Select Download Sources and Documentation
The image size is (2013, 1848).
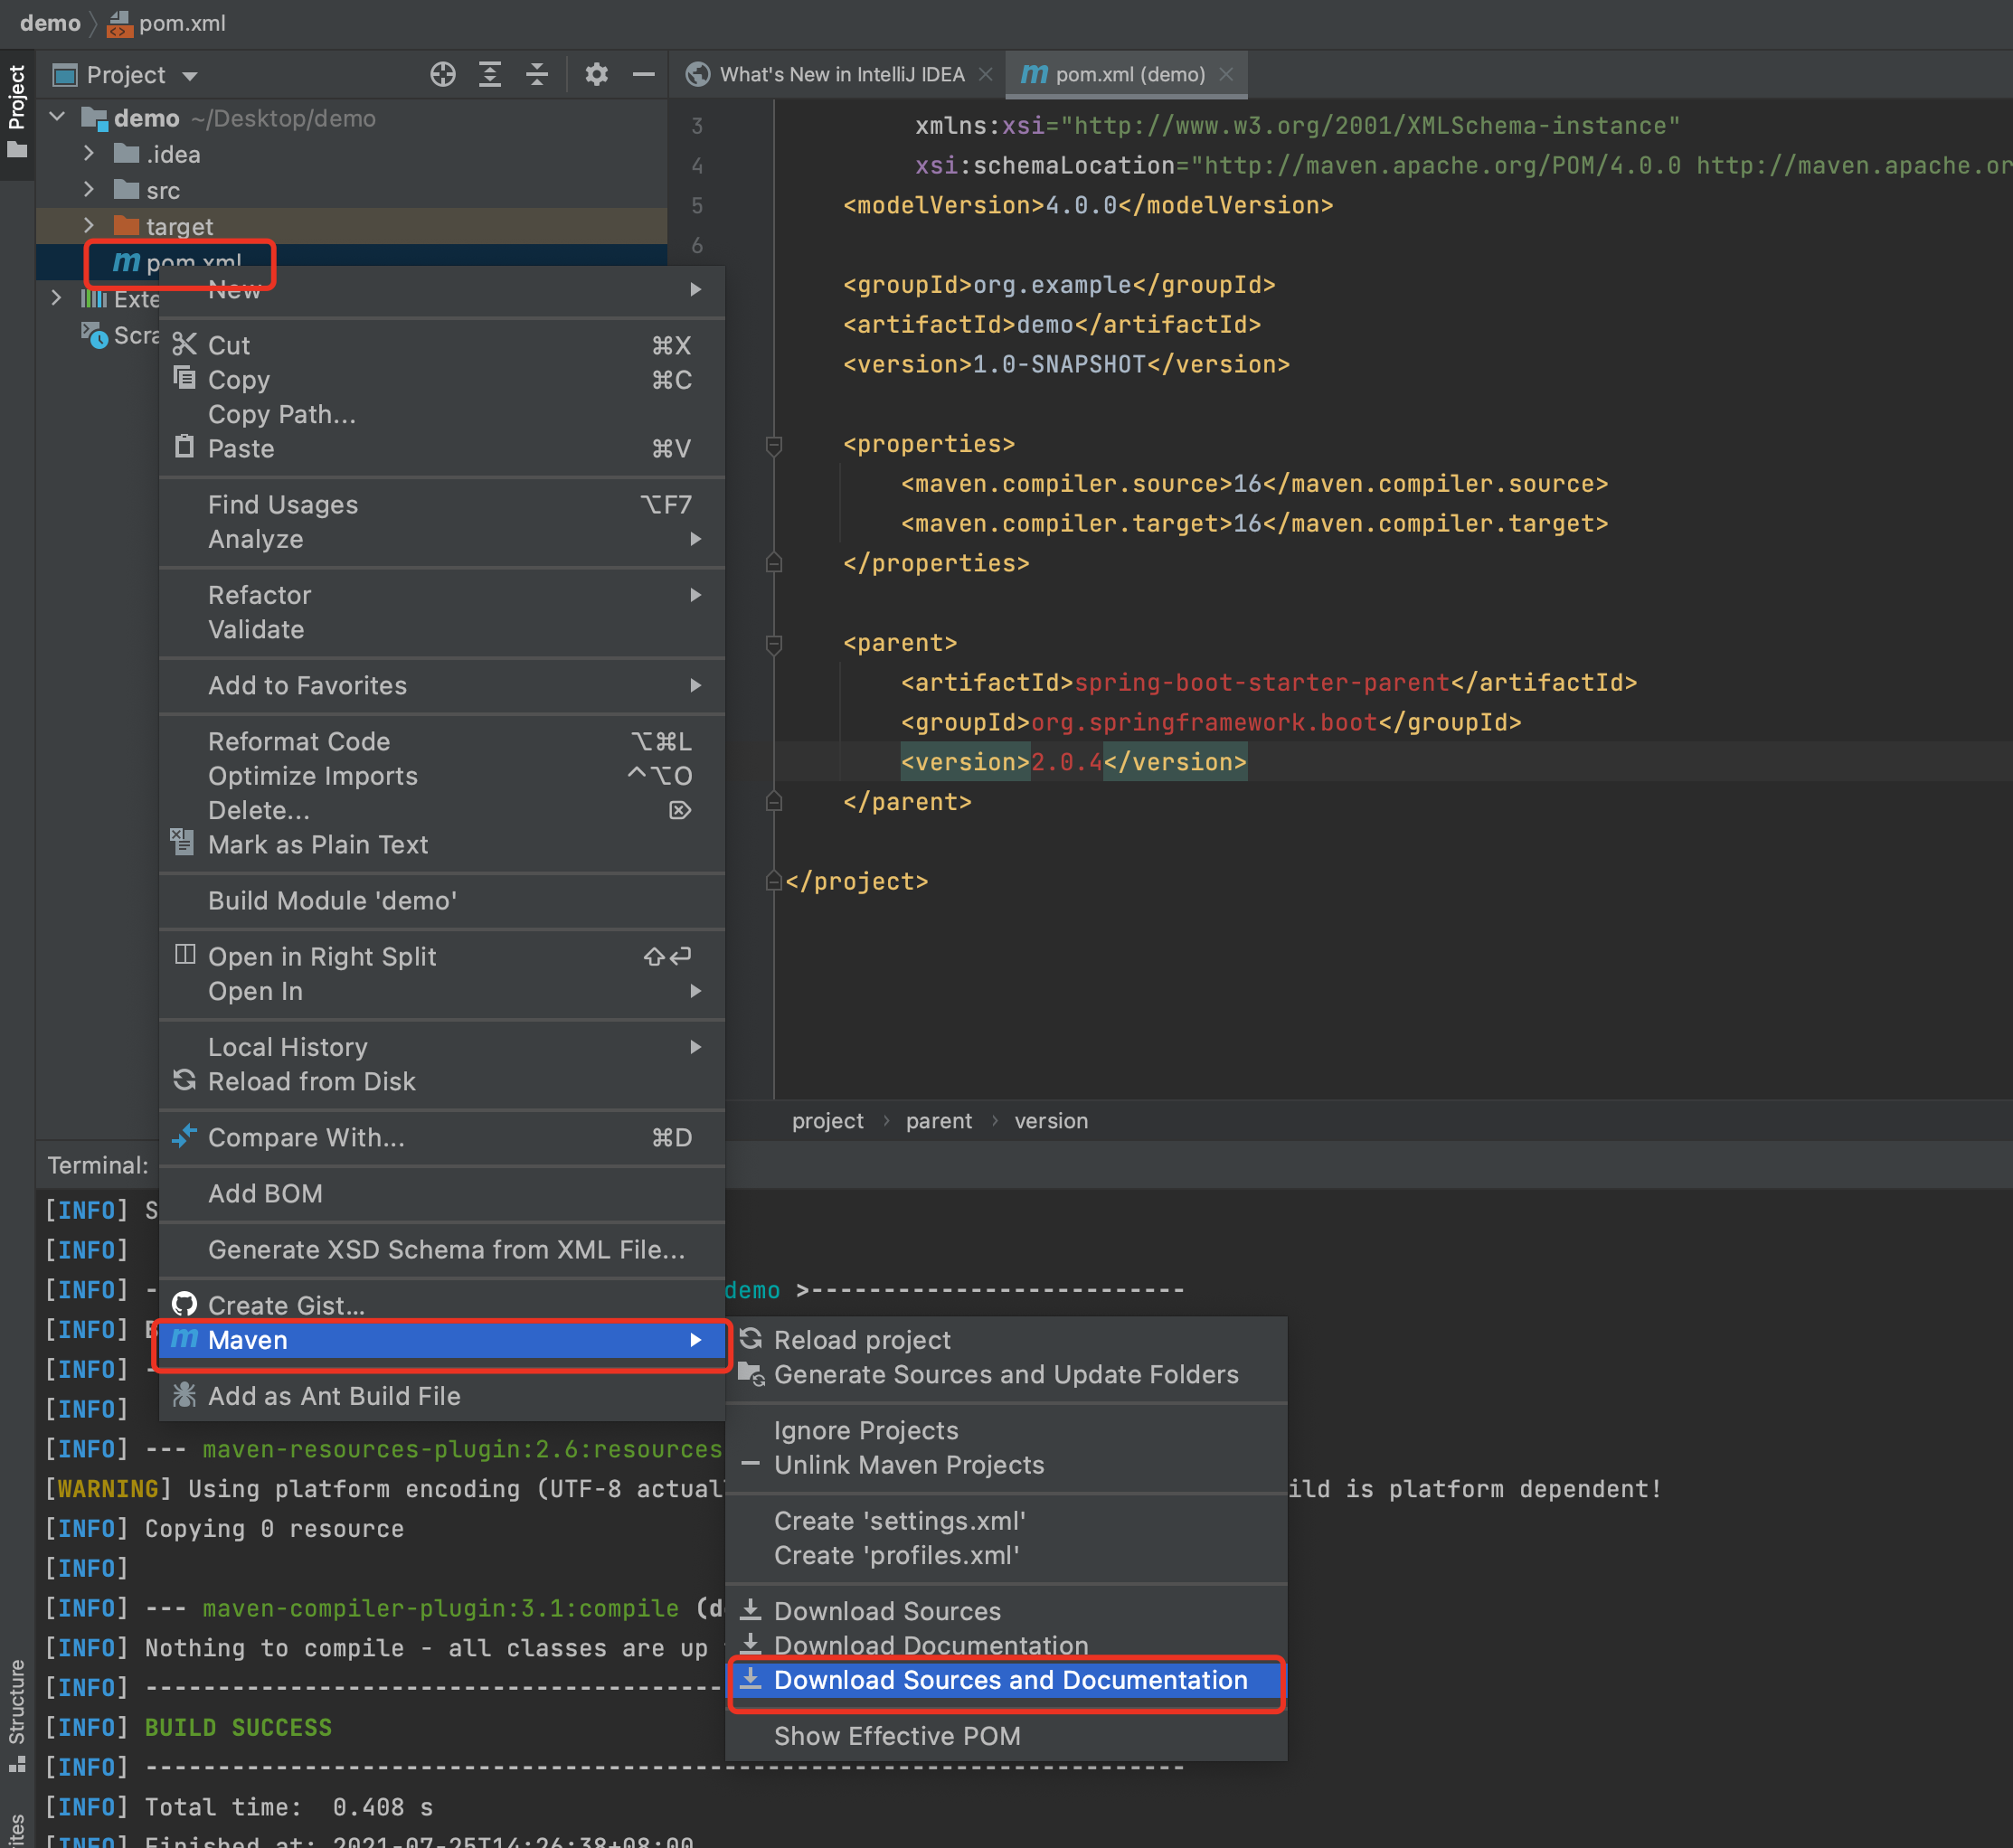[x=1010, y=1680]
